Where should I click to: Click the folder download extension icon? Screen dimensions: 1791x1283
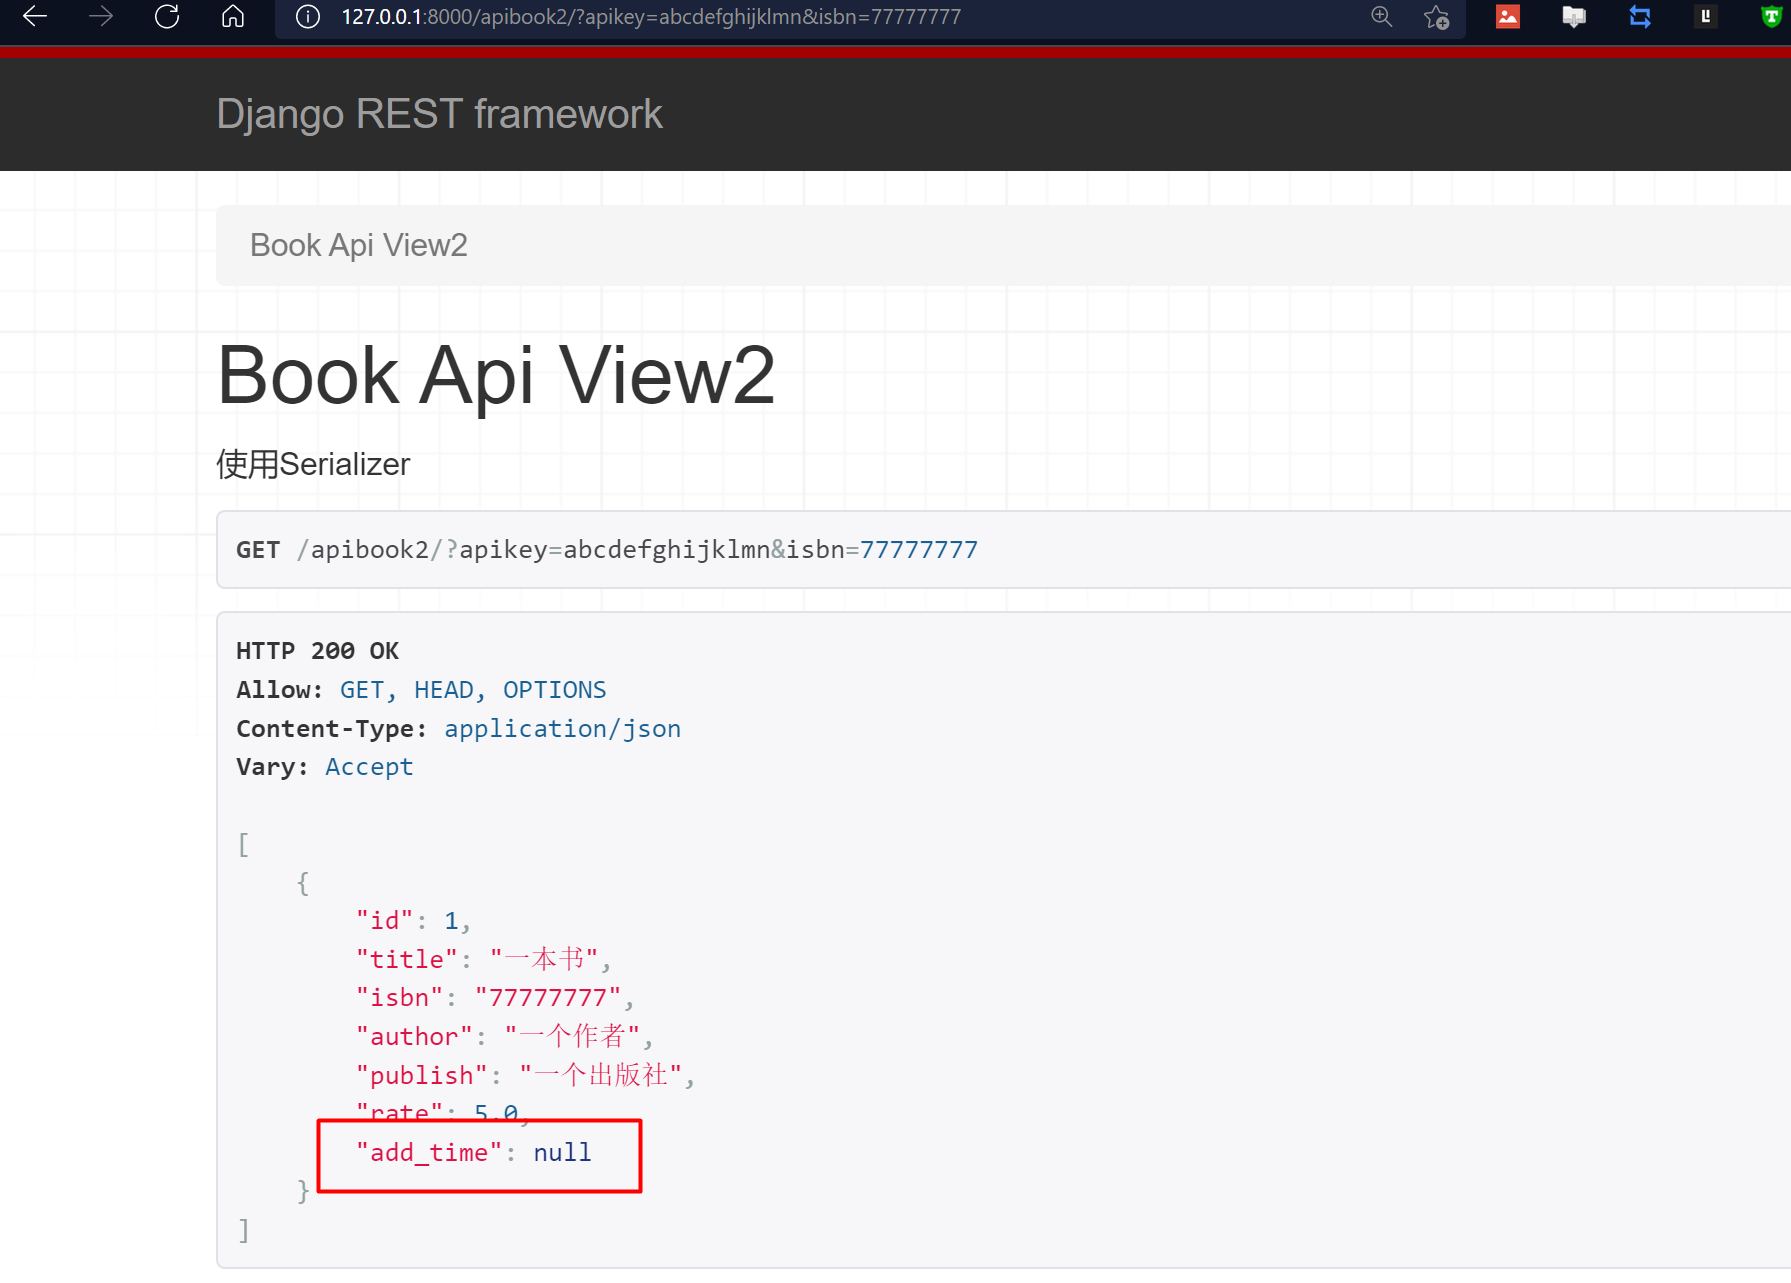1574,17
